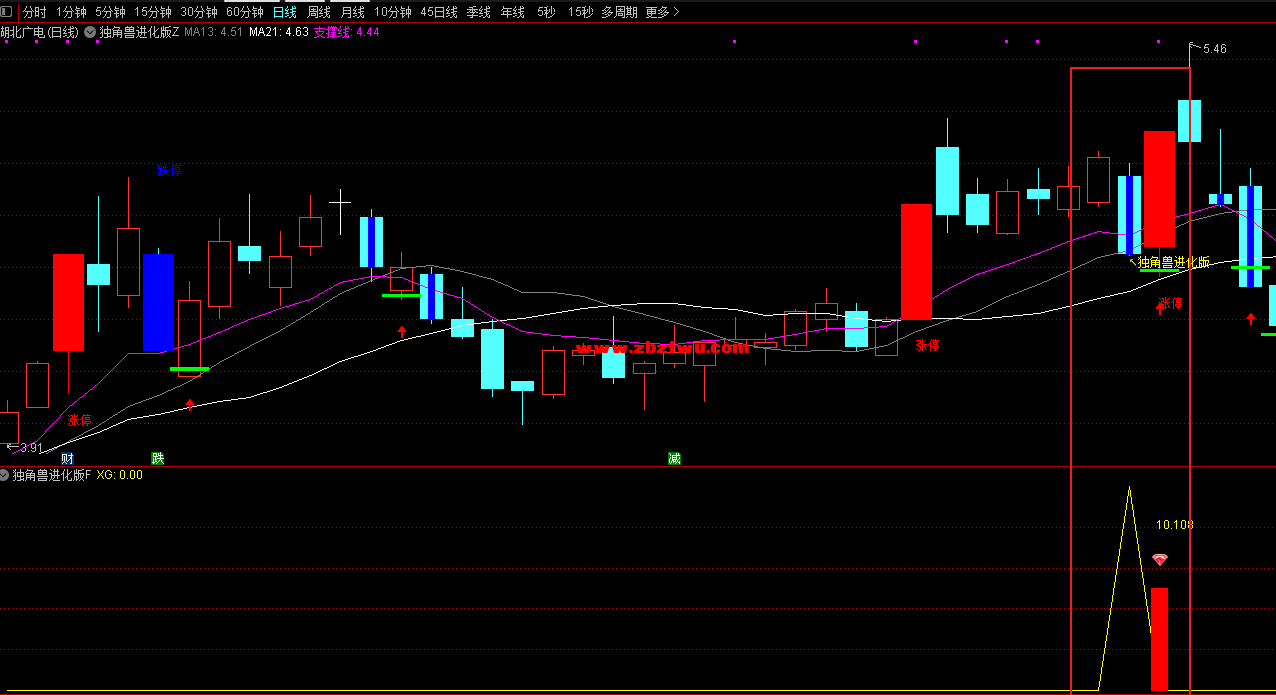Switch to the 5秒 period tab

(546, 12)
